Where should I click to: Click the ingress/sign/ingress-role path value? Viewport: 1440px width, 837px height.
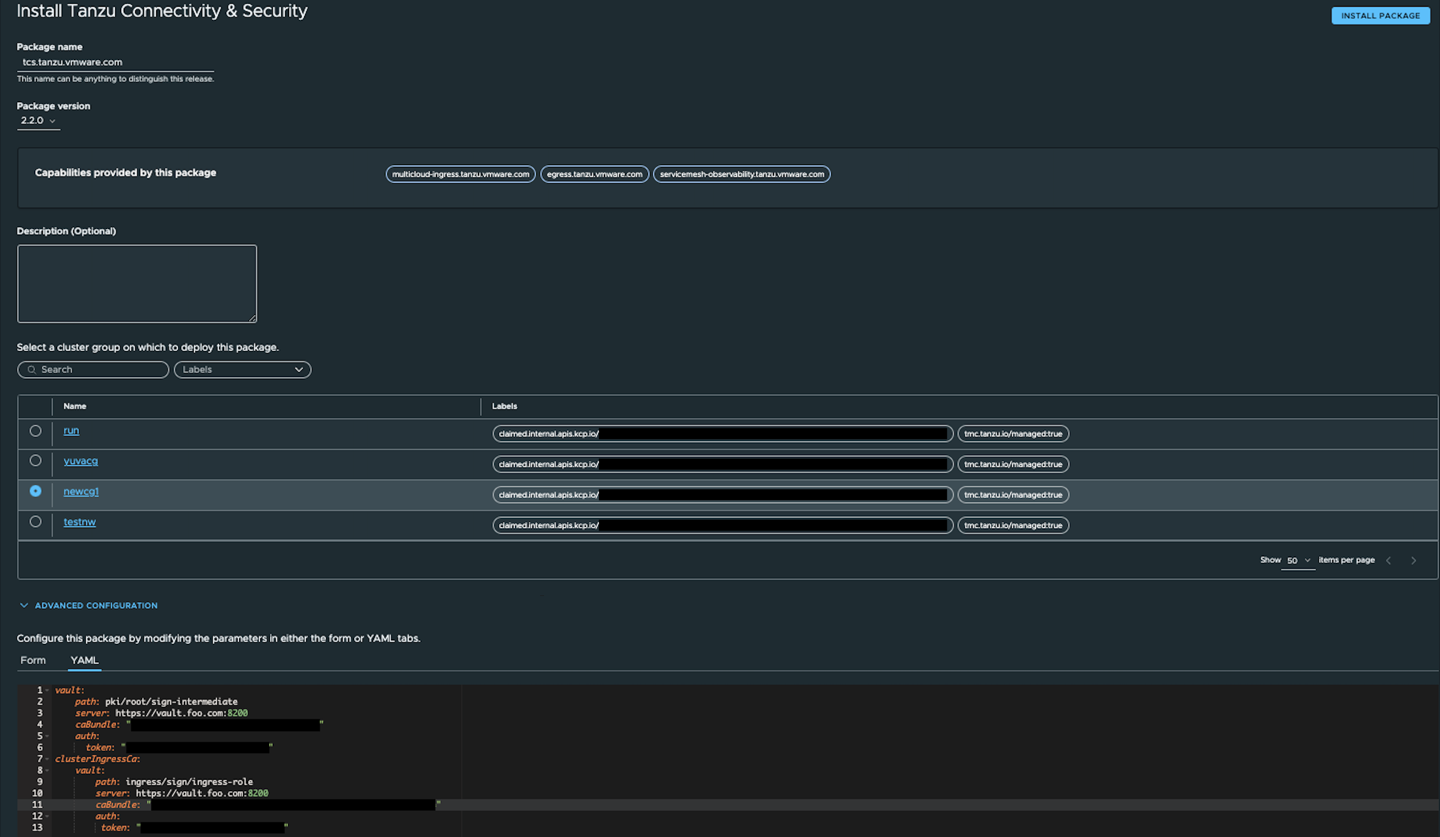coord(189,782)
